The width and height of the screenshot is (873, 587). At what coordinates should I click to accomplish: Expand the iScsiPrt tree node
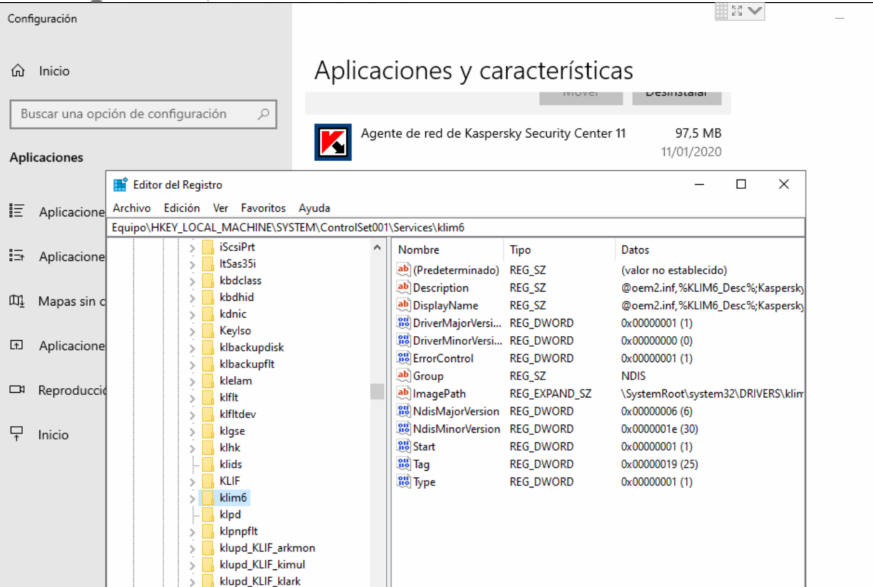point(192,248)
